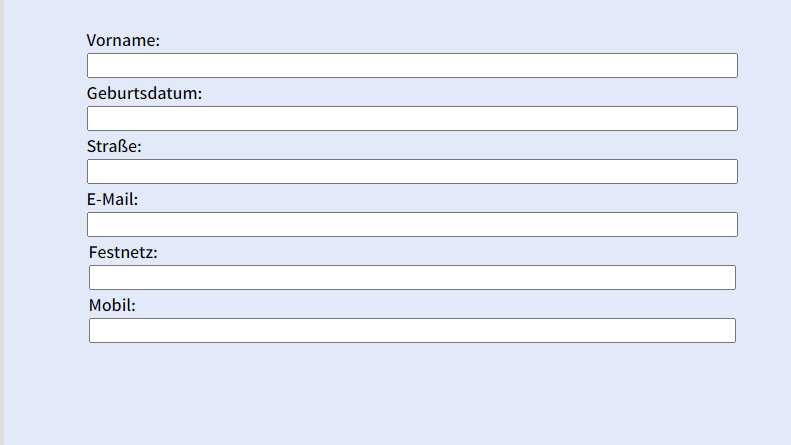The width and height of the screenshot is (791, 445).
Task: Click the Mobil input field
Action: (412, 331)
